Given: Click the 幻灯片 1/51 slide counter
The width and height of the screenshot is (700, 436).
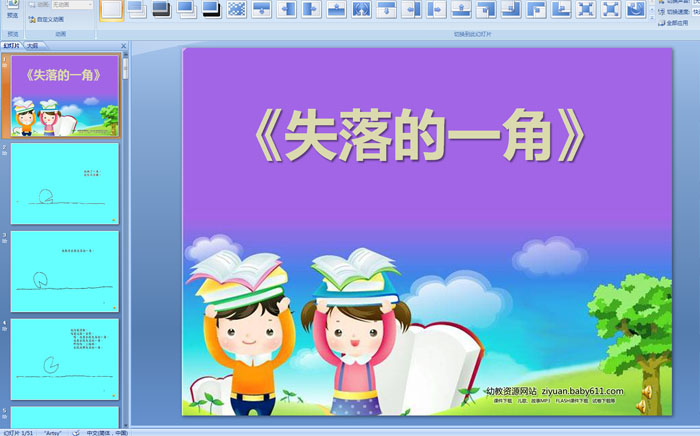Looking at the screenshot, I should pyautogui.click(x=18, y=432).
